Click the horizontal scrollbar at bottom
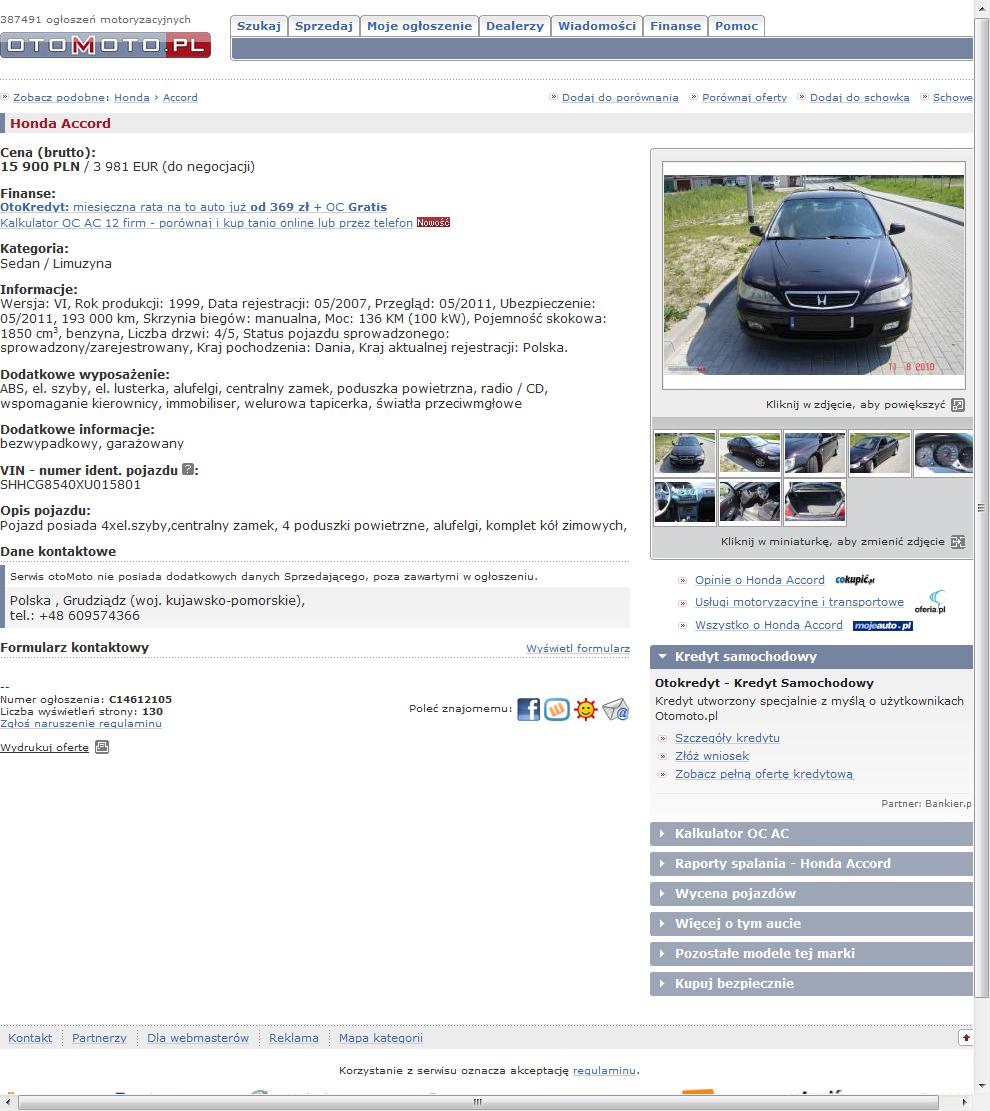This screenshot has width=990, height=1111. [x=478, y=1102]
